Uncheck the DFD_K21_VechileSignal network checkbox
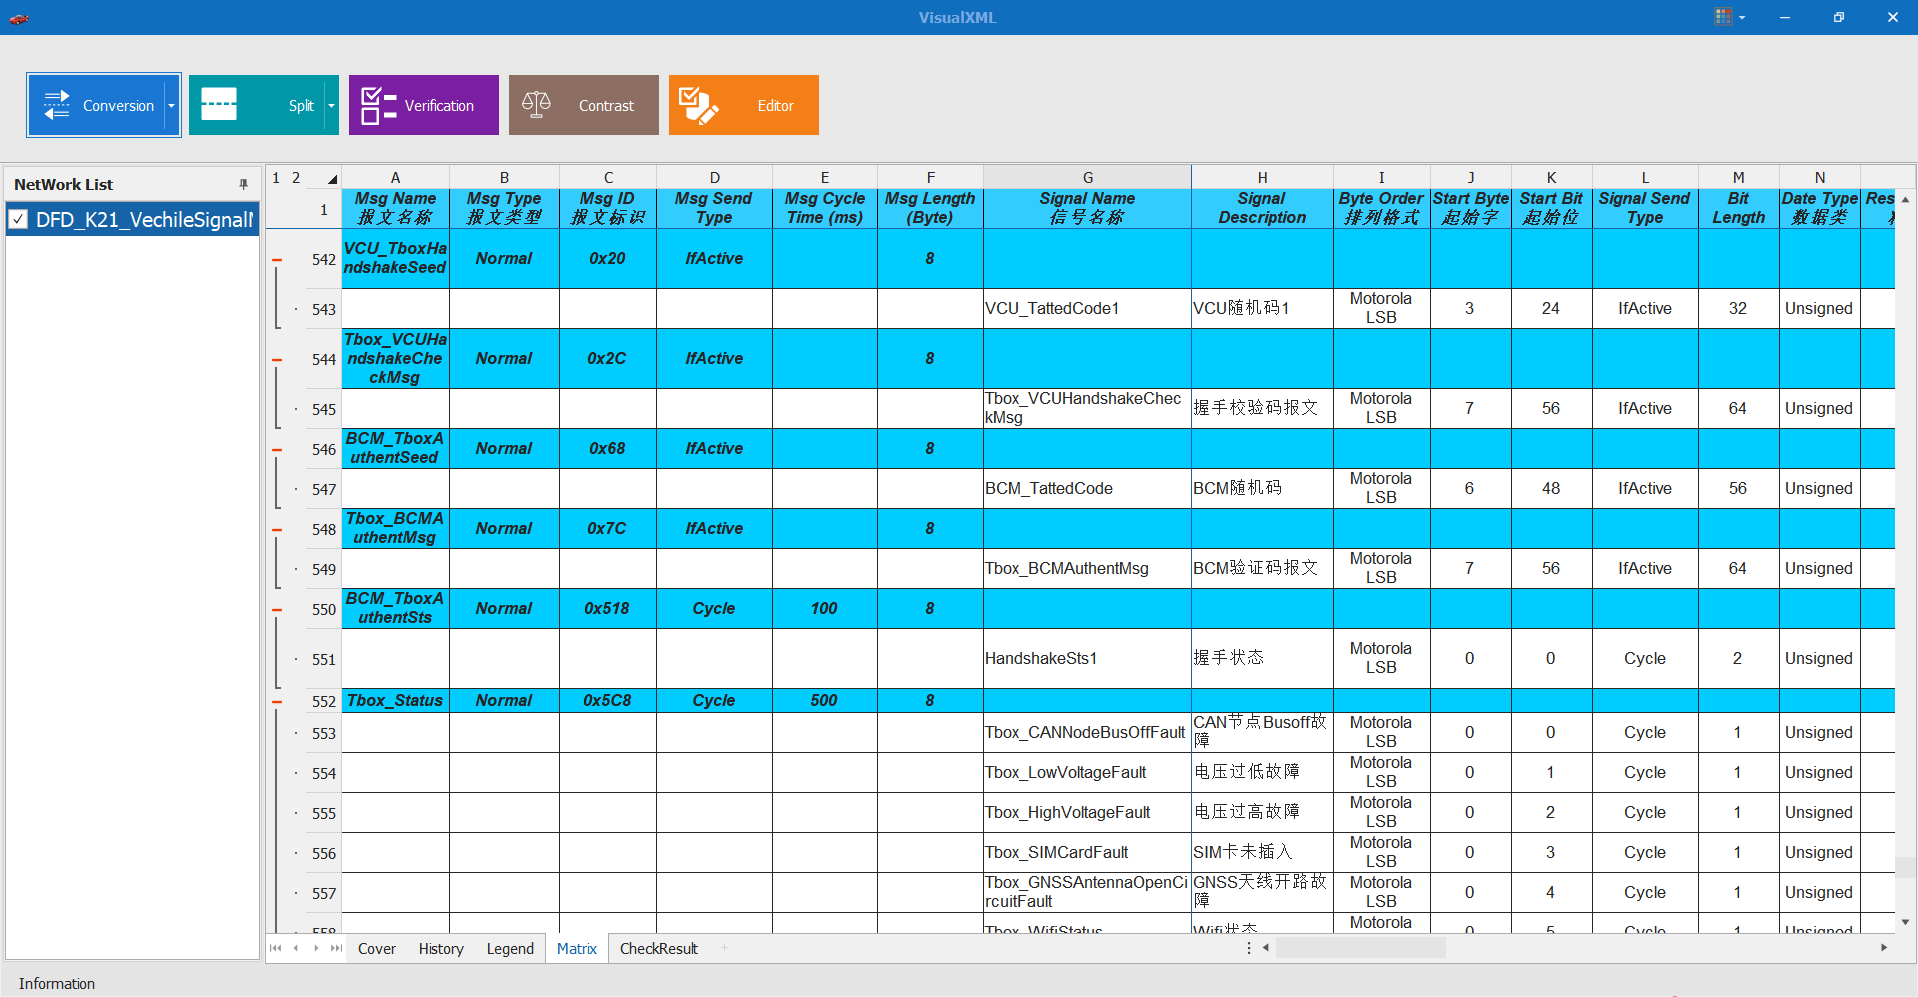This screenshot has width=1918, height=997. [x=19, y=219]
